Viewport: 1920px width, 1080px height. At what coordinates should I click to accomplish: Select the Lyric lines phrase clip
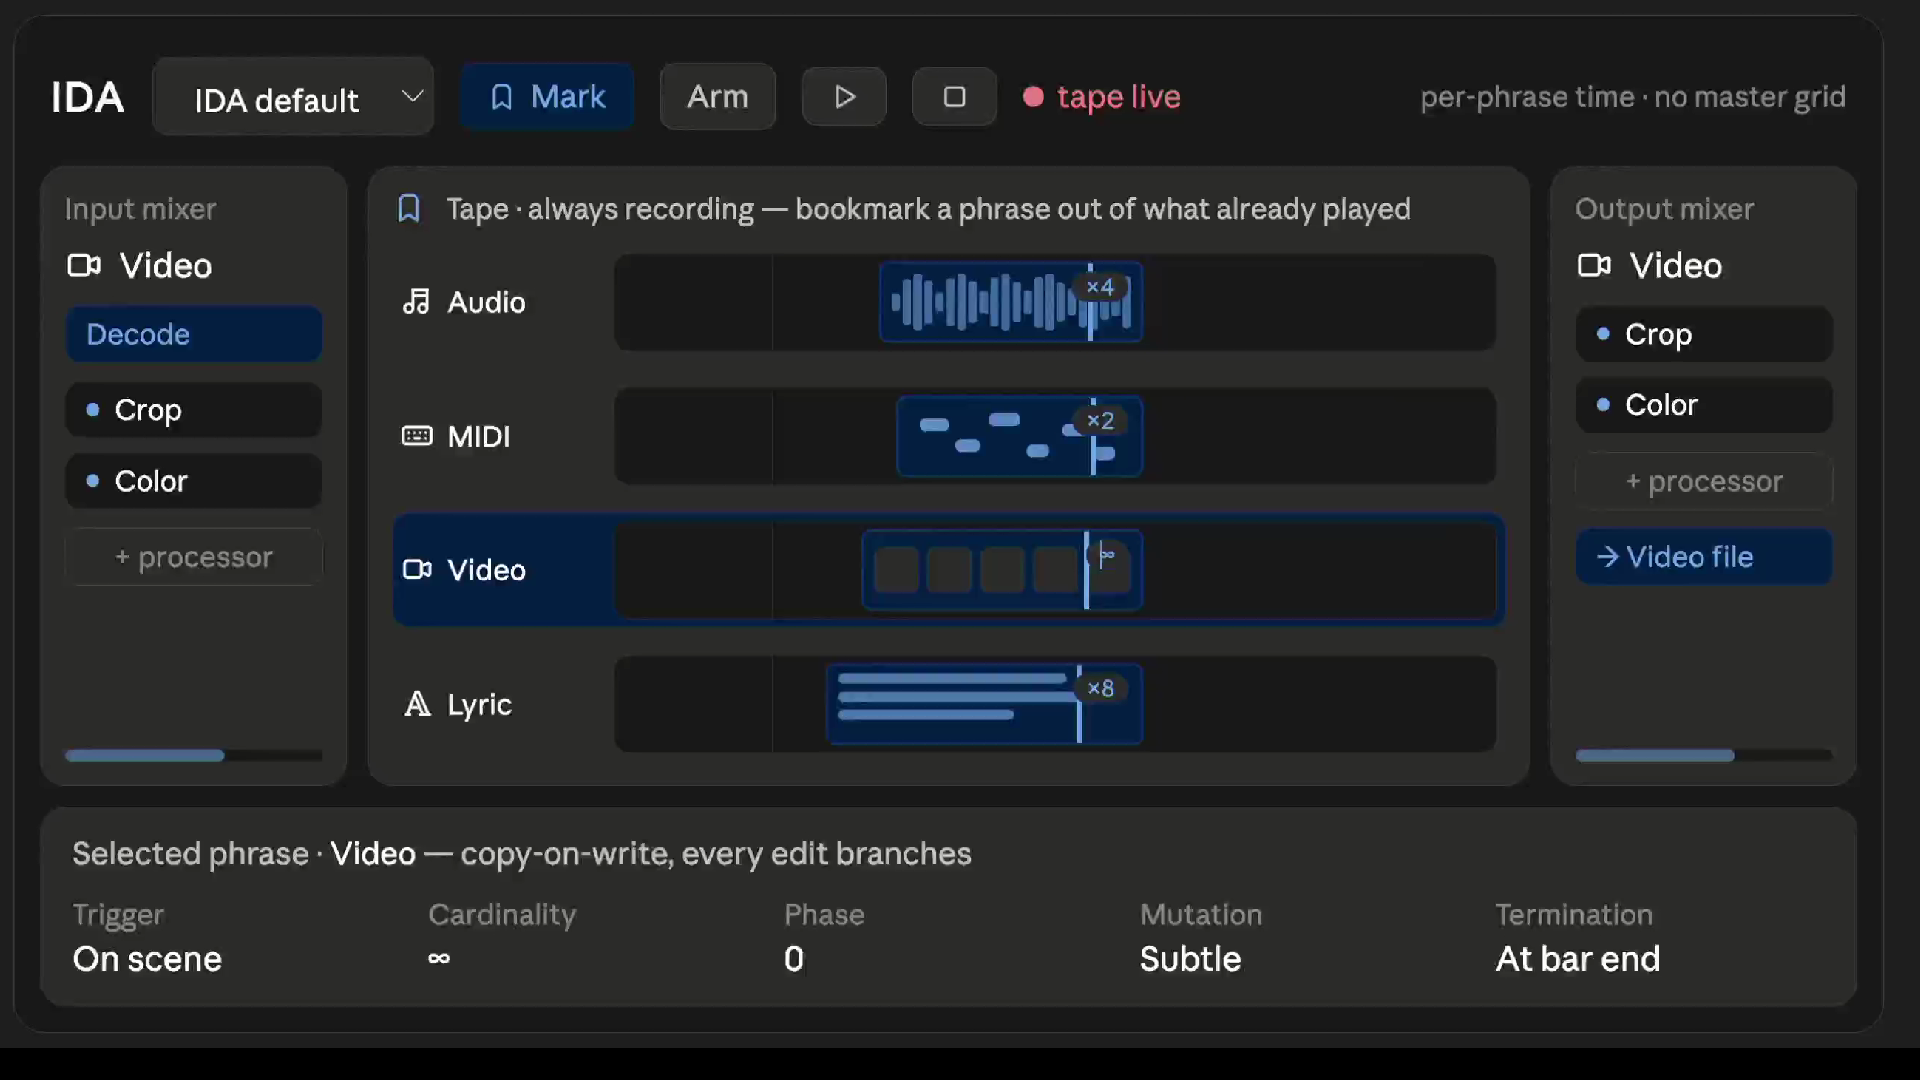point(984,704)
